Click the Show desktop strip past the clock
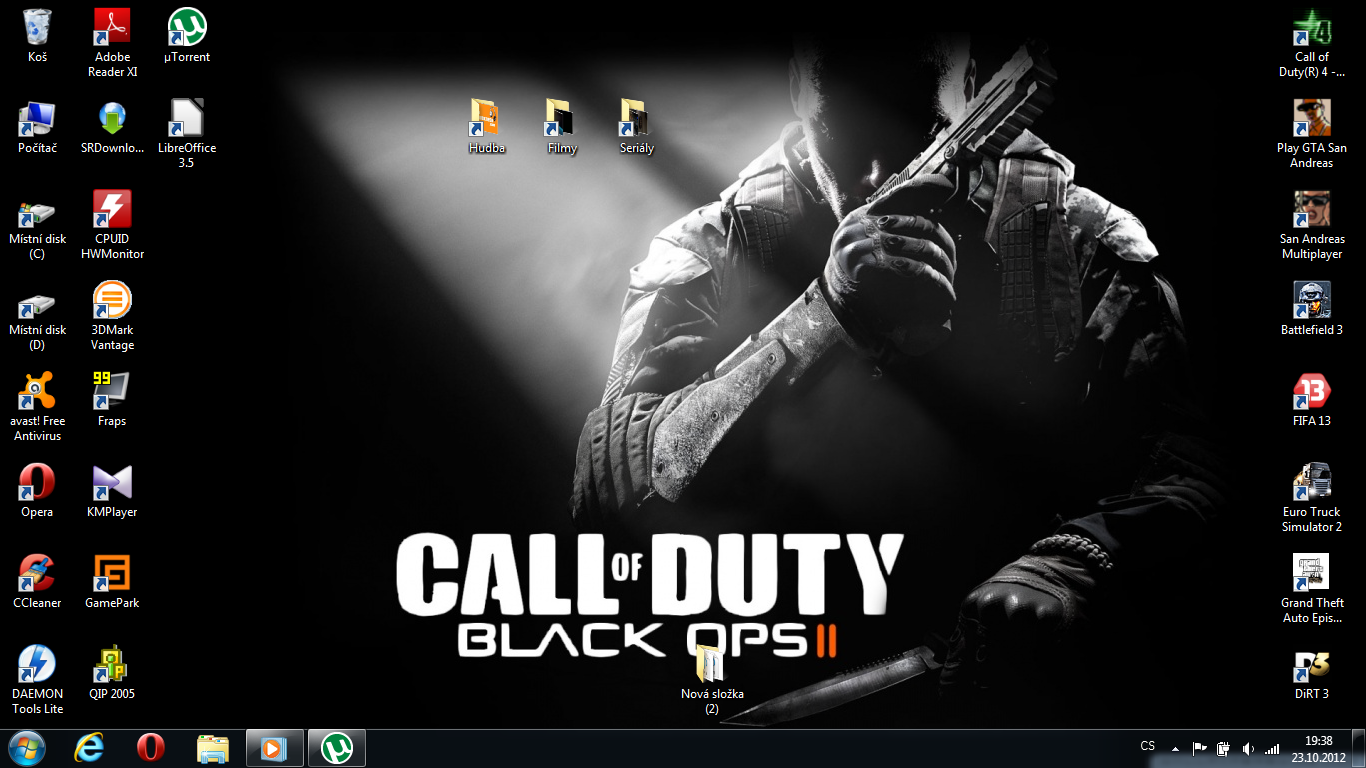The width and height of the screenshot is (1366, 768). point(1359,748)
